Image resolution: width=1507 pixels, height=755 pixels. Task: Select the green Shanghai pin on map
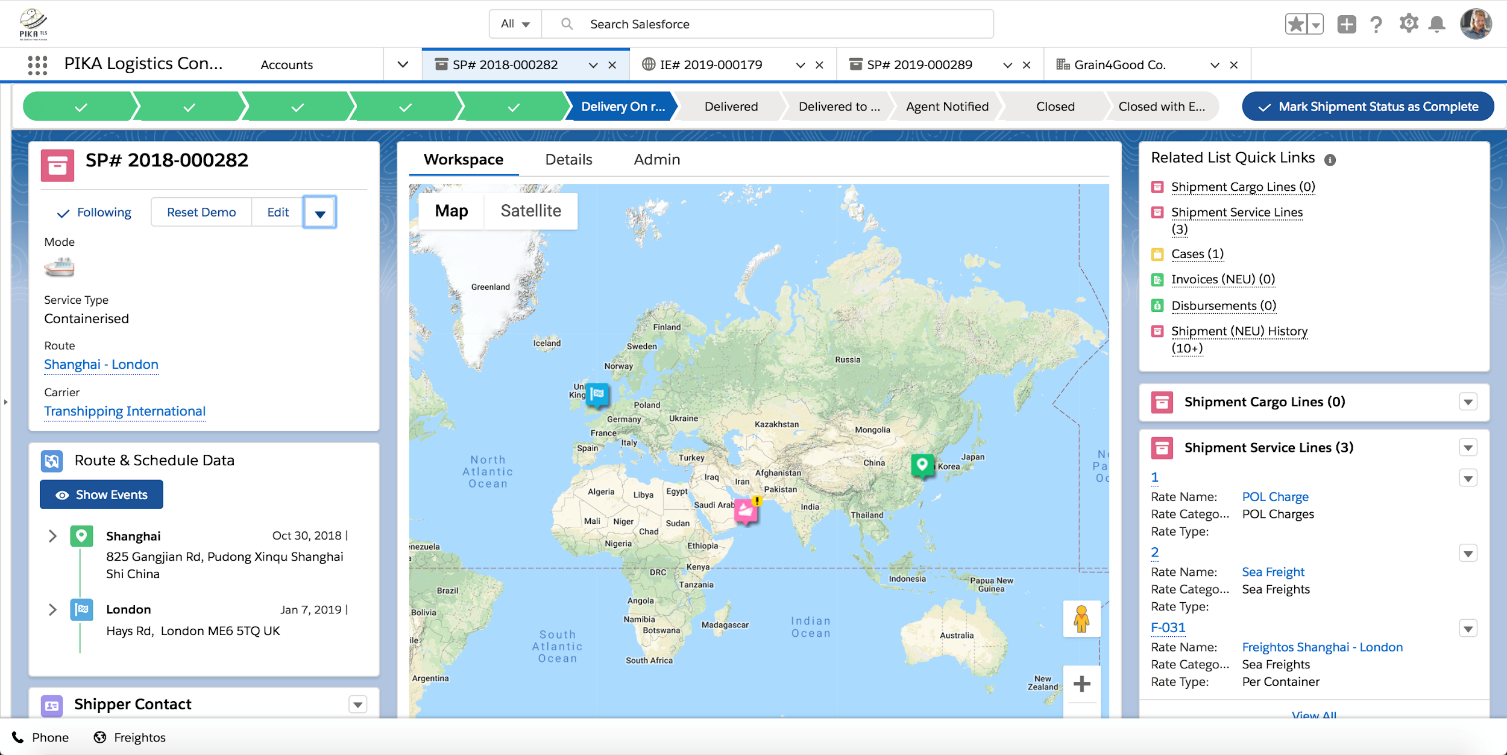[x=922, y=465]
